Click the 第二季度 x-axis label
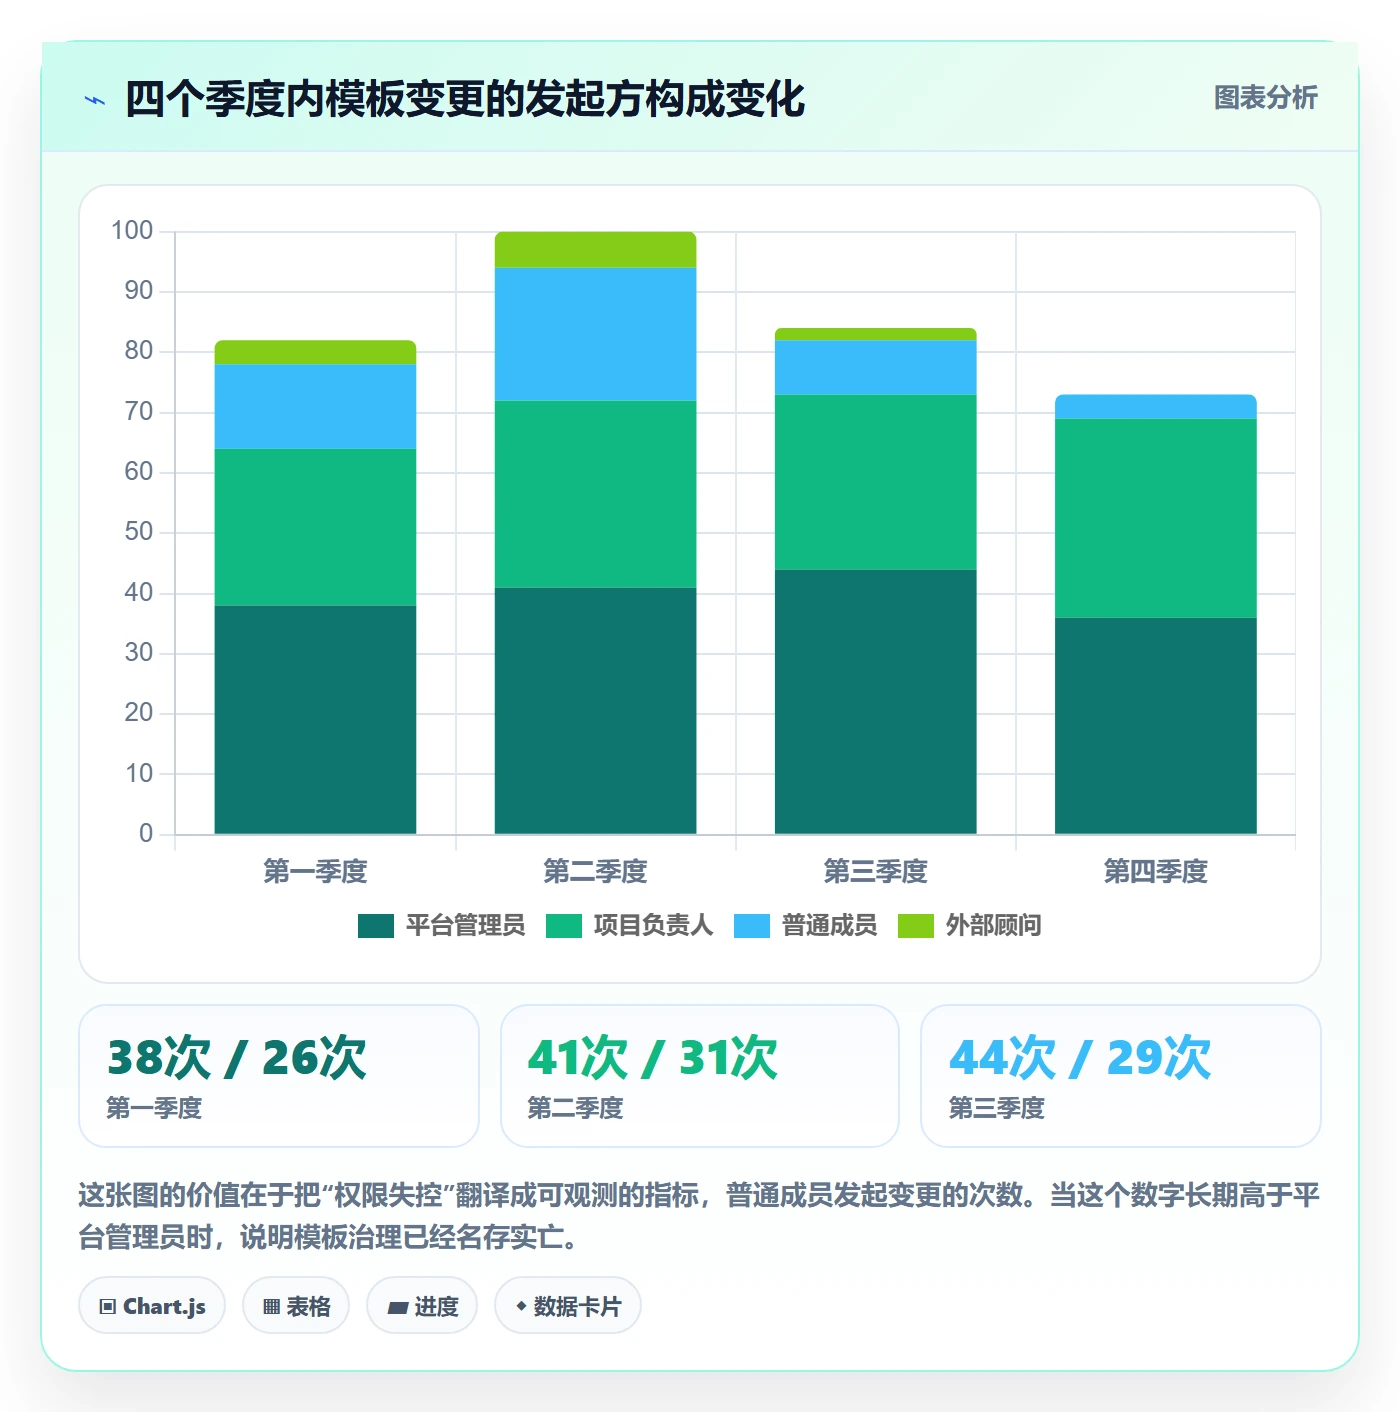The height and width of the screenshot is (1412, 1400). coord(595,872)
